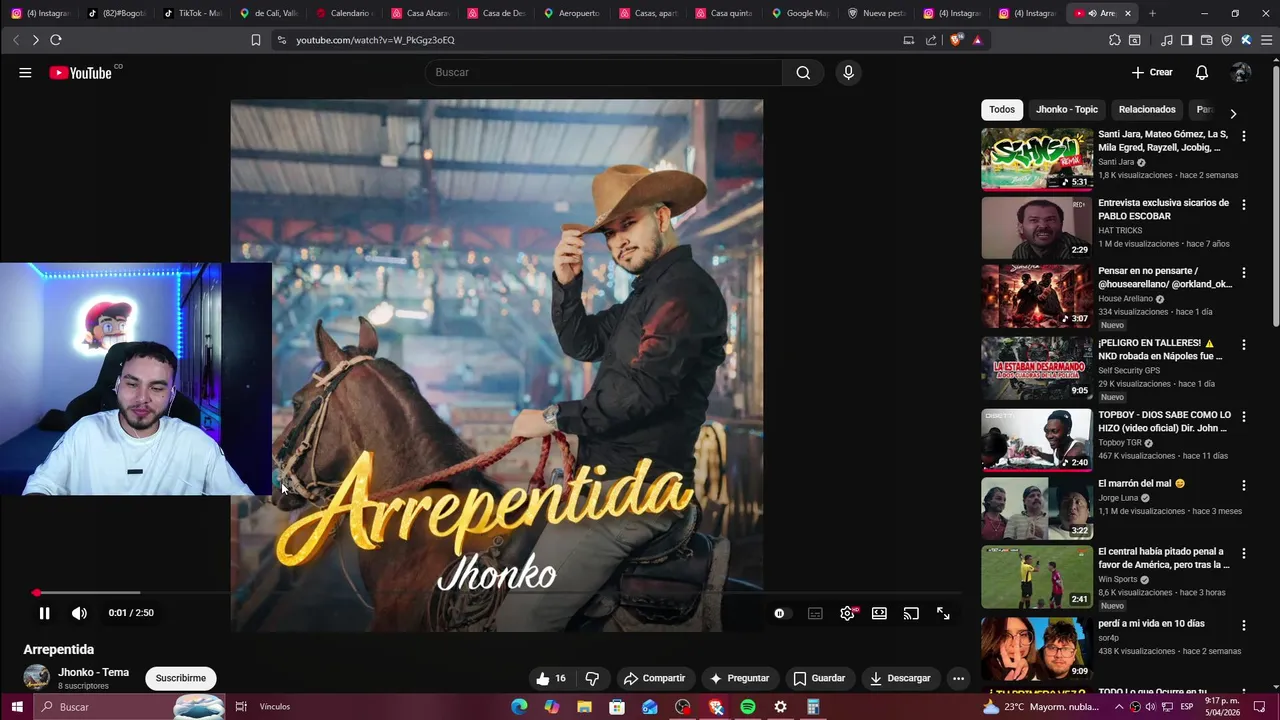The height and width of the screenshot is (720, 1280).
Task: Show hidden system tray icons
Action: click(1118, 707)
